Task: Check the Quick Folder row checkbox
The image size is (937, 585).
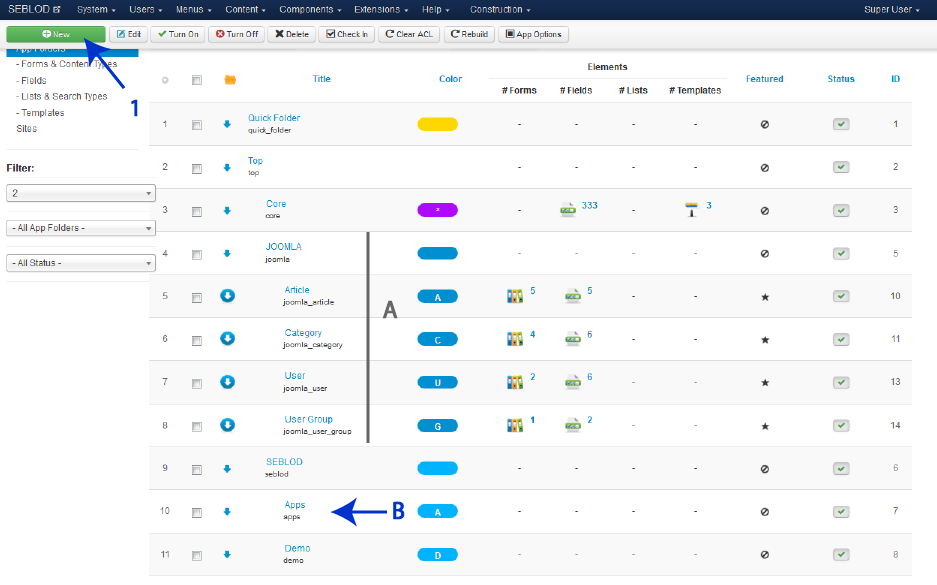Action: pyautogui.click(x=197, y=125)
